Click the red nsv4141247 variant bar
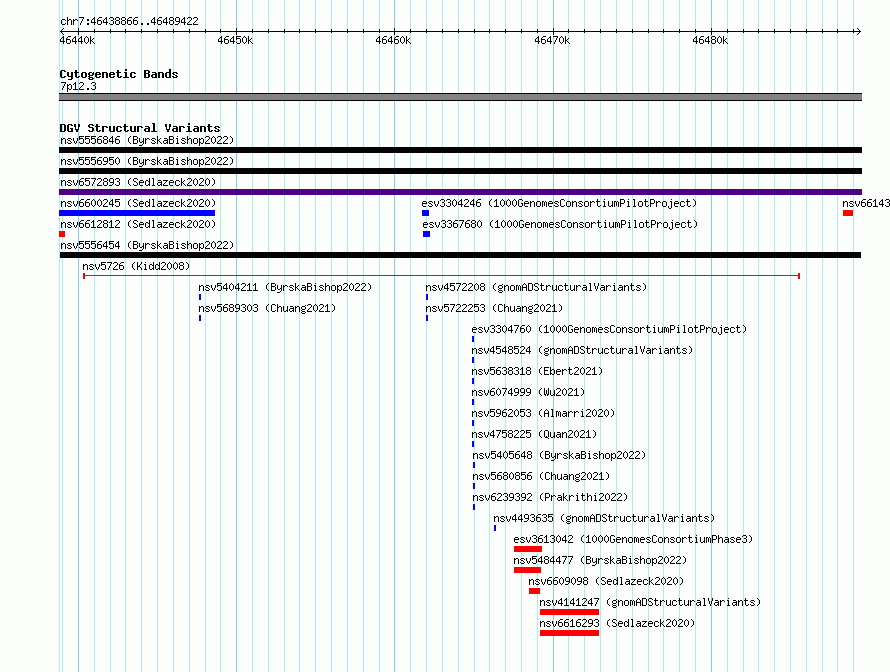The width and height of the screenshot is (890, 672). point(569,612)
